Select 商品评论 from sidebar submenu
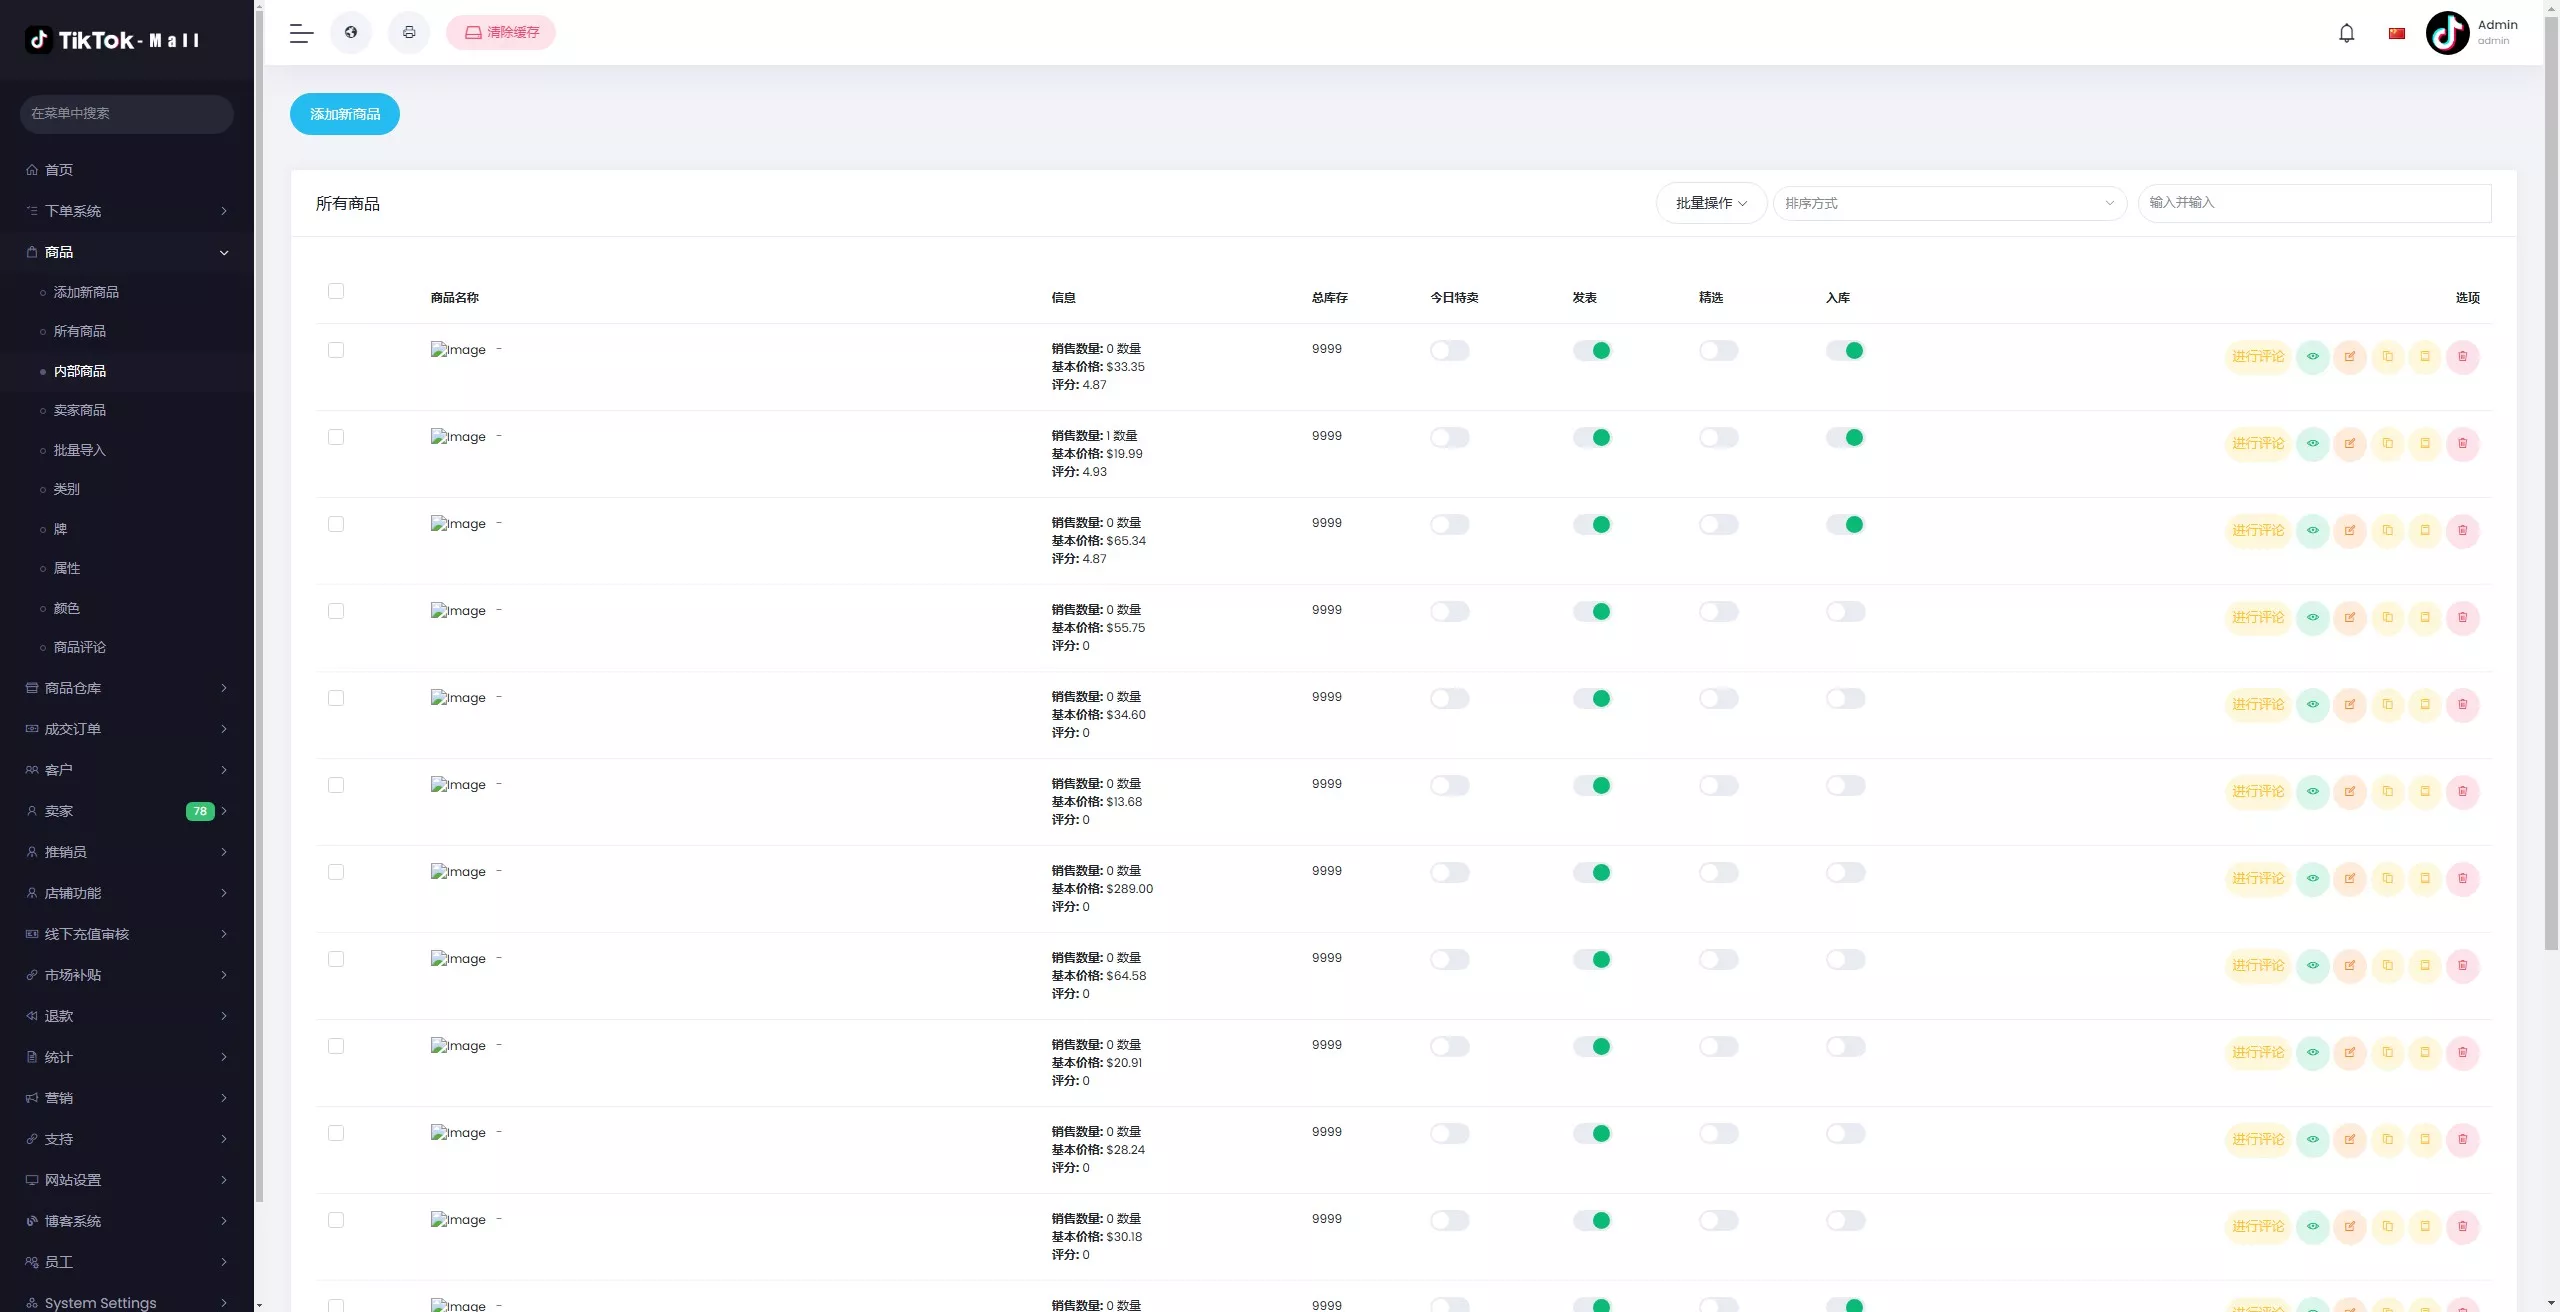 (80, 647)
